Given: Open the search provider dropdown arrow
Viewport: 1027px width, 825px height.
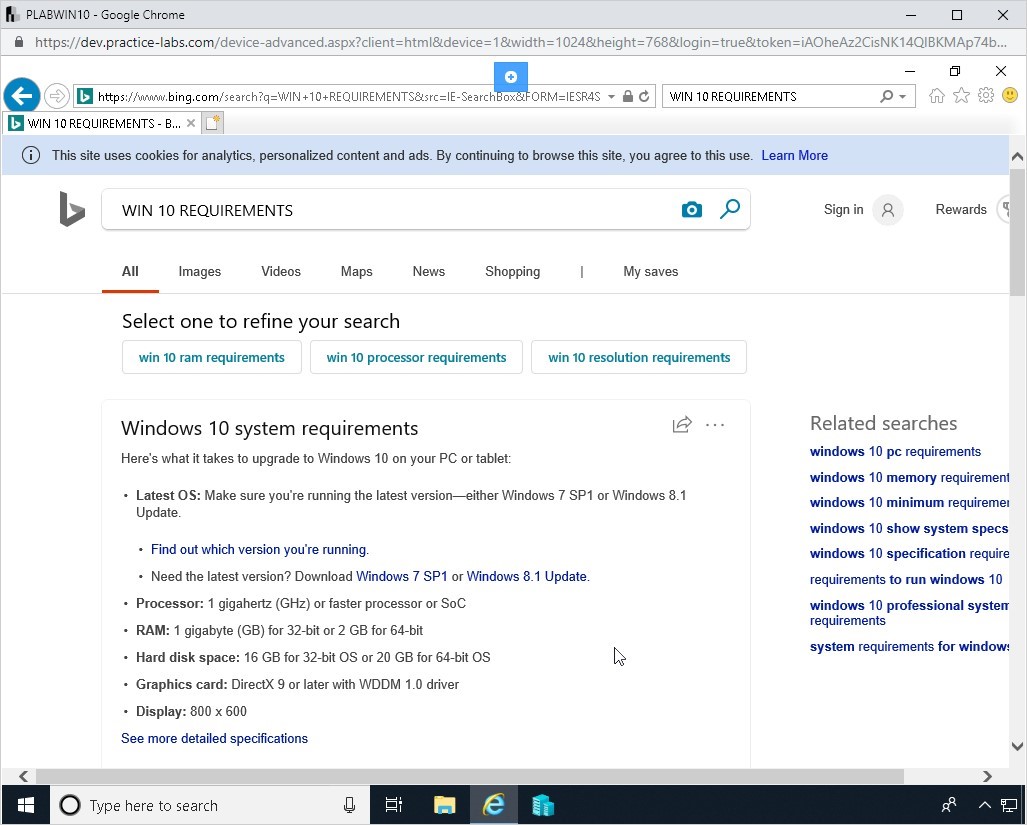Looking at the screenshot, I should [903, 97].
